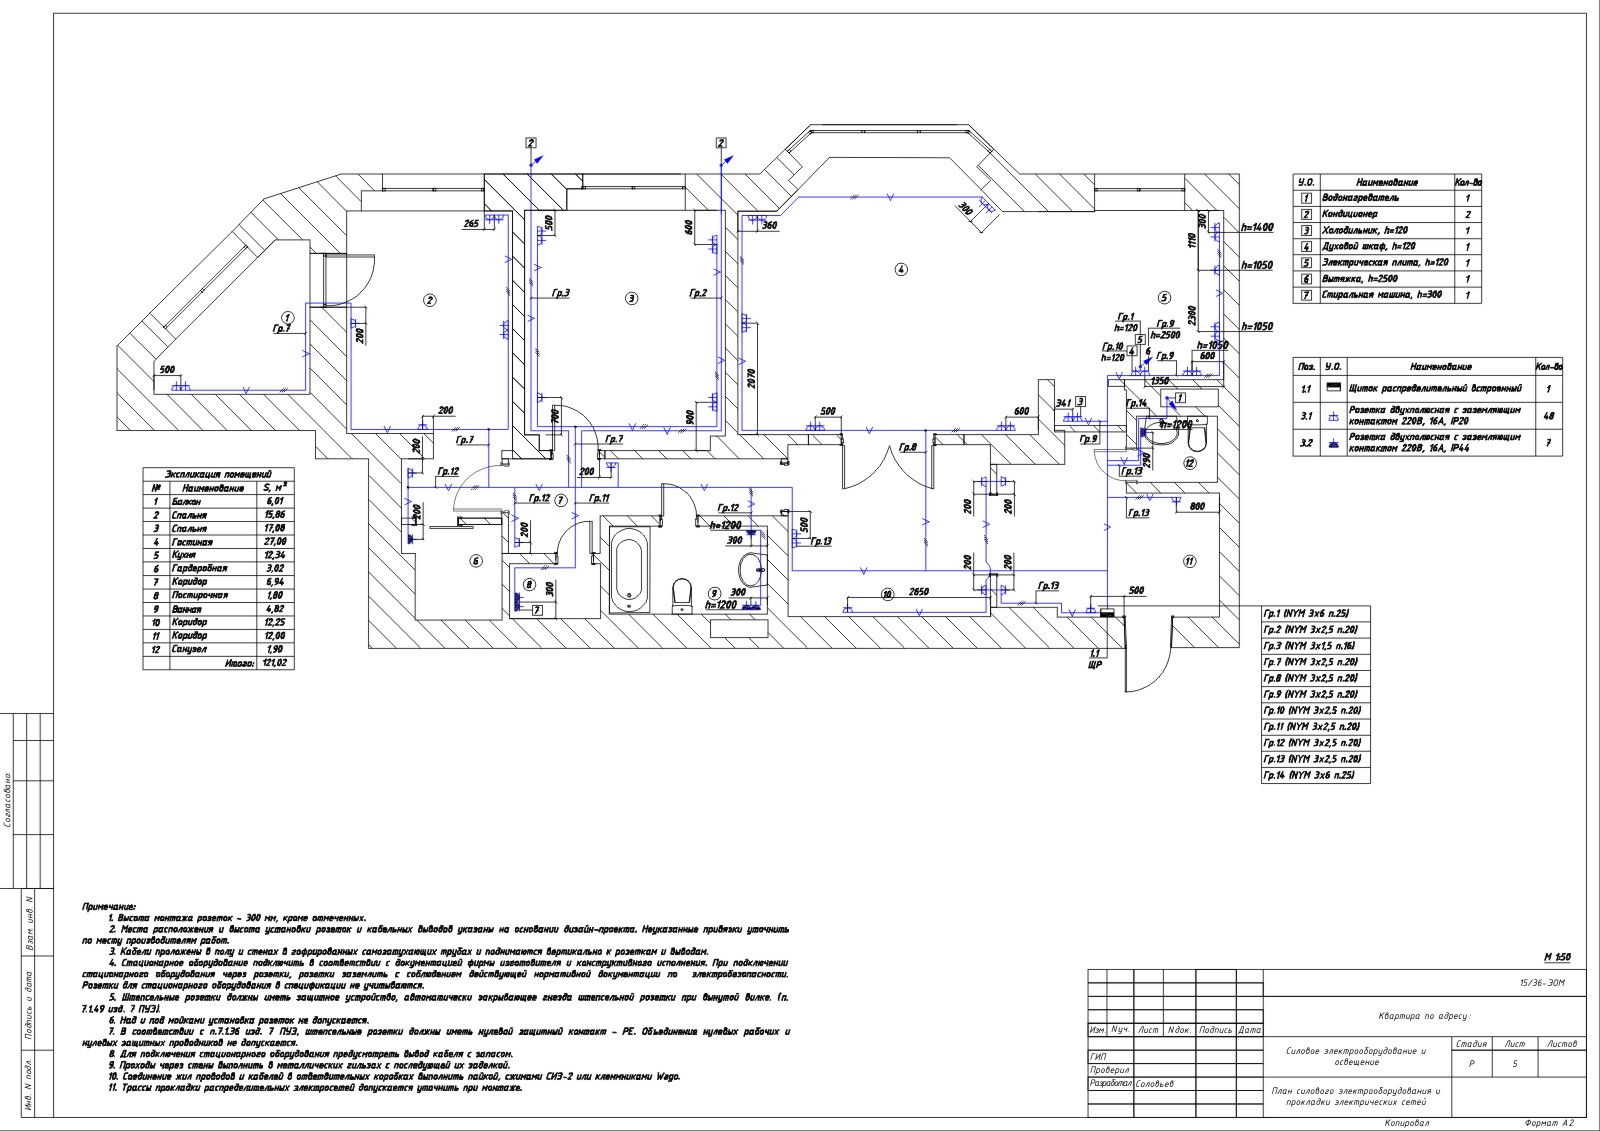1600x1131 pixels.
Task: Click the toilet symbol in bathroom 9
Action: [x=683, y=596]
